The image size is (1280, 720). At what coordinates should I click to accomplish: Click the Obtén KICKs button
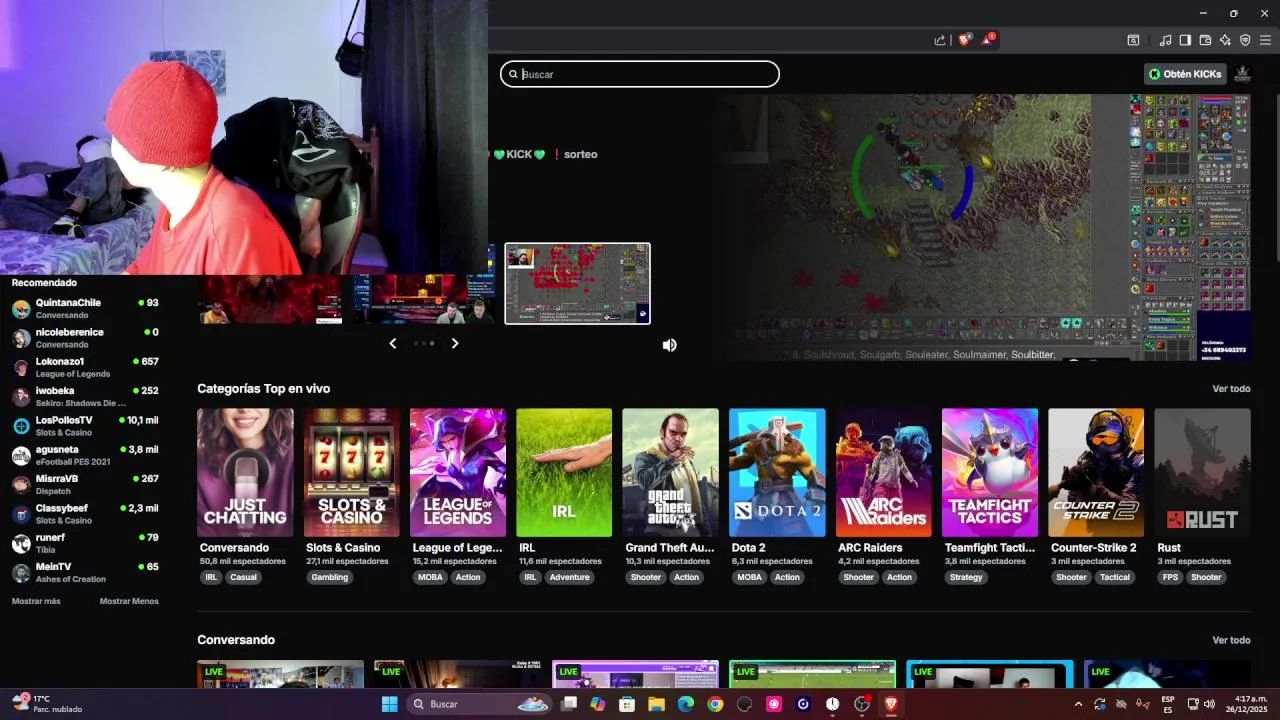click(1186, 74)
